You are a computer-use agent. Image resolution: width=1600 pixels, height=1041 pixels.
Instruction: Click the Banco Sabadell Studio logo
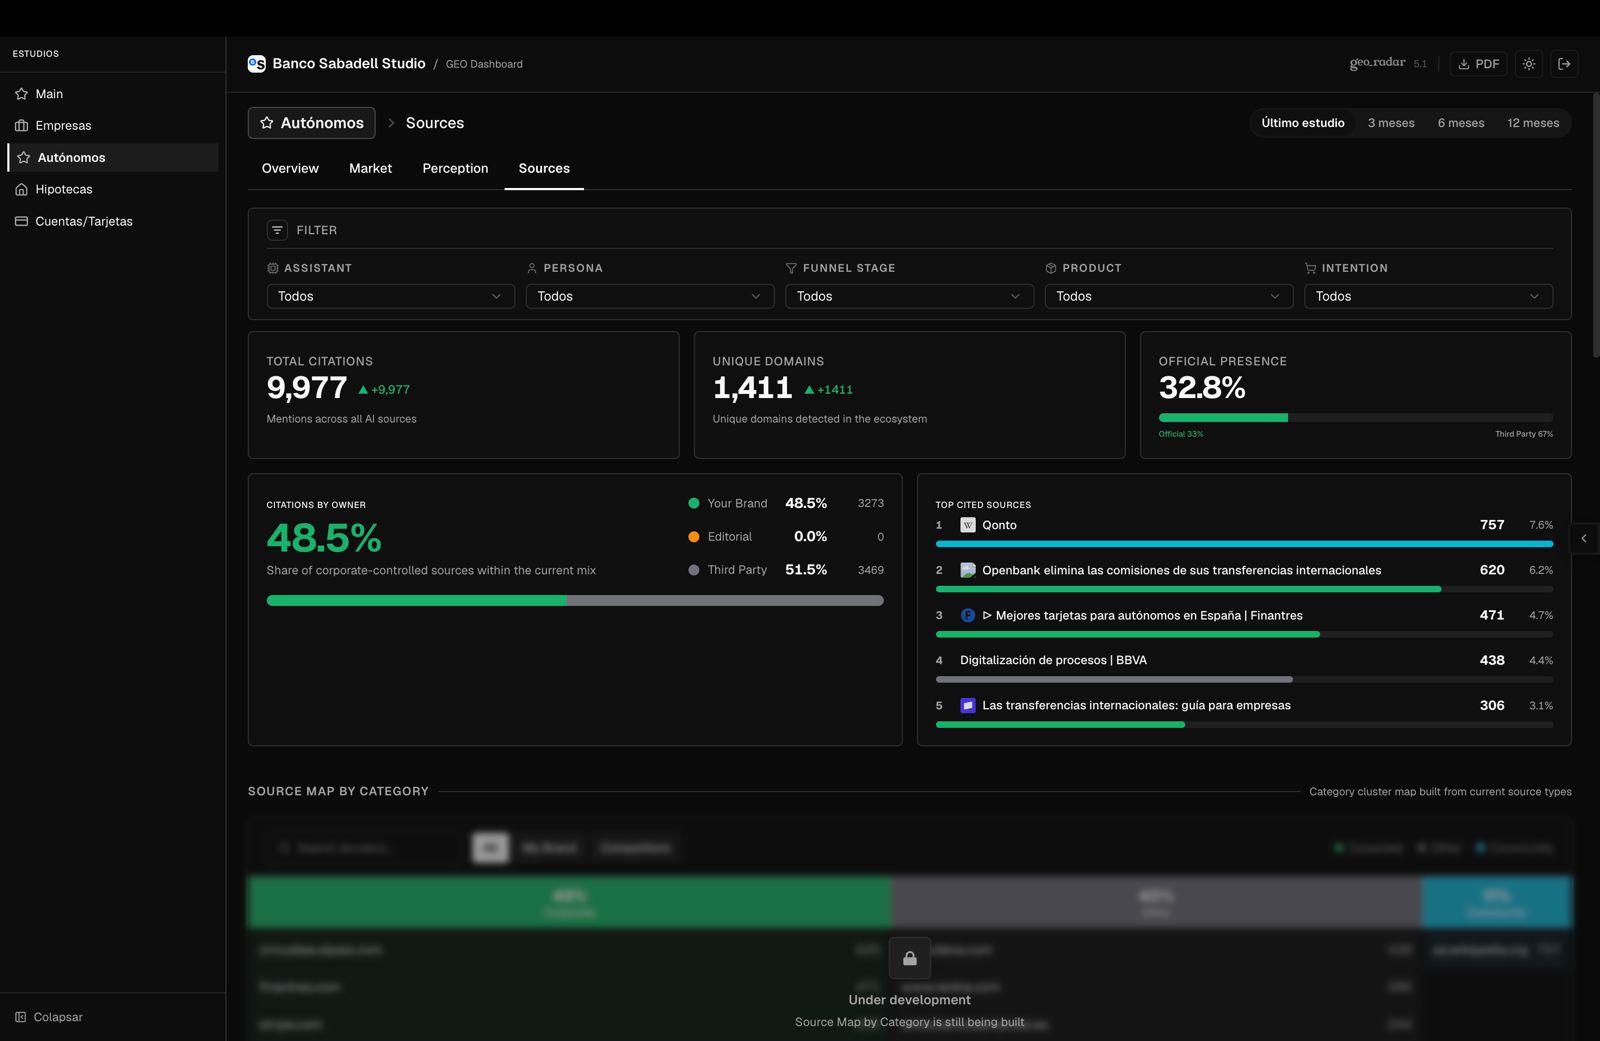click(257, 64)
